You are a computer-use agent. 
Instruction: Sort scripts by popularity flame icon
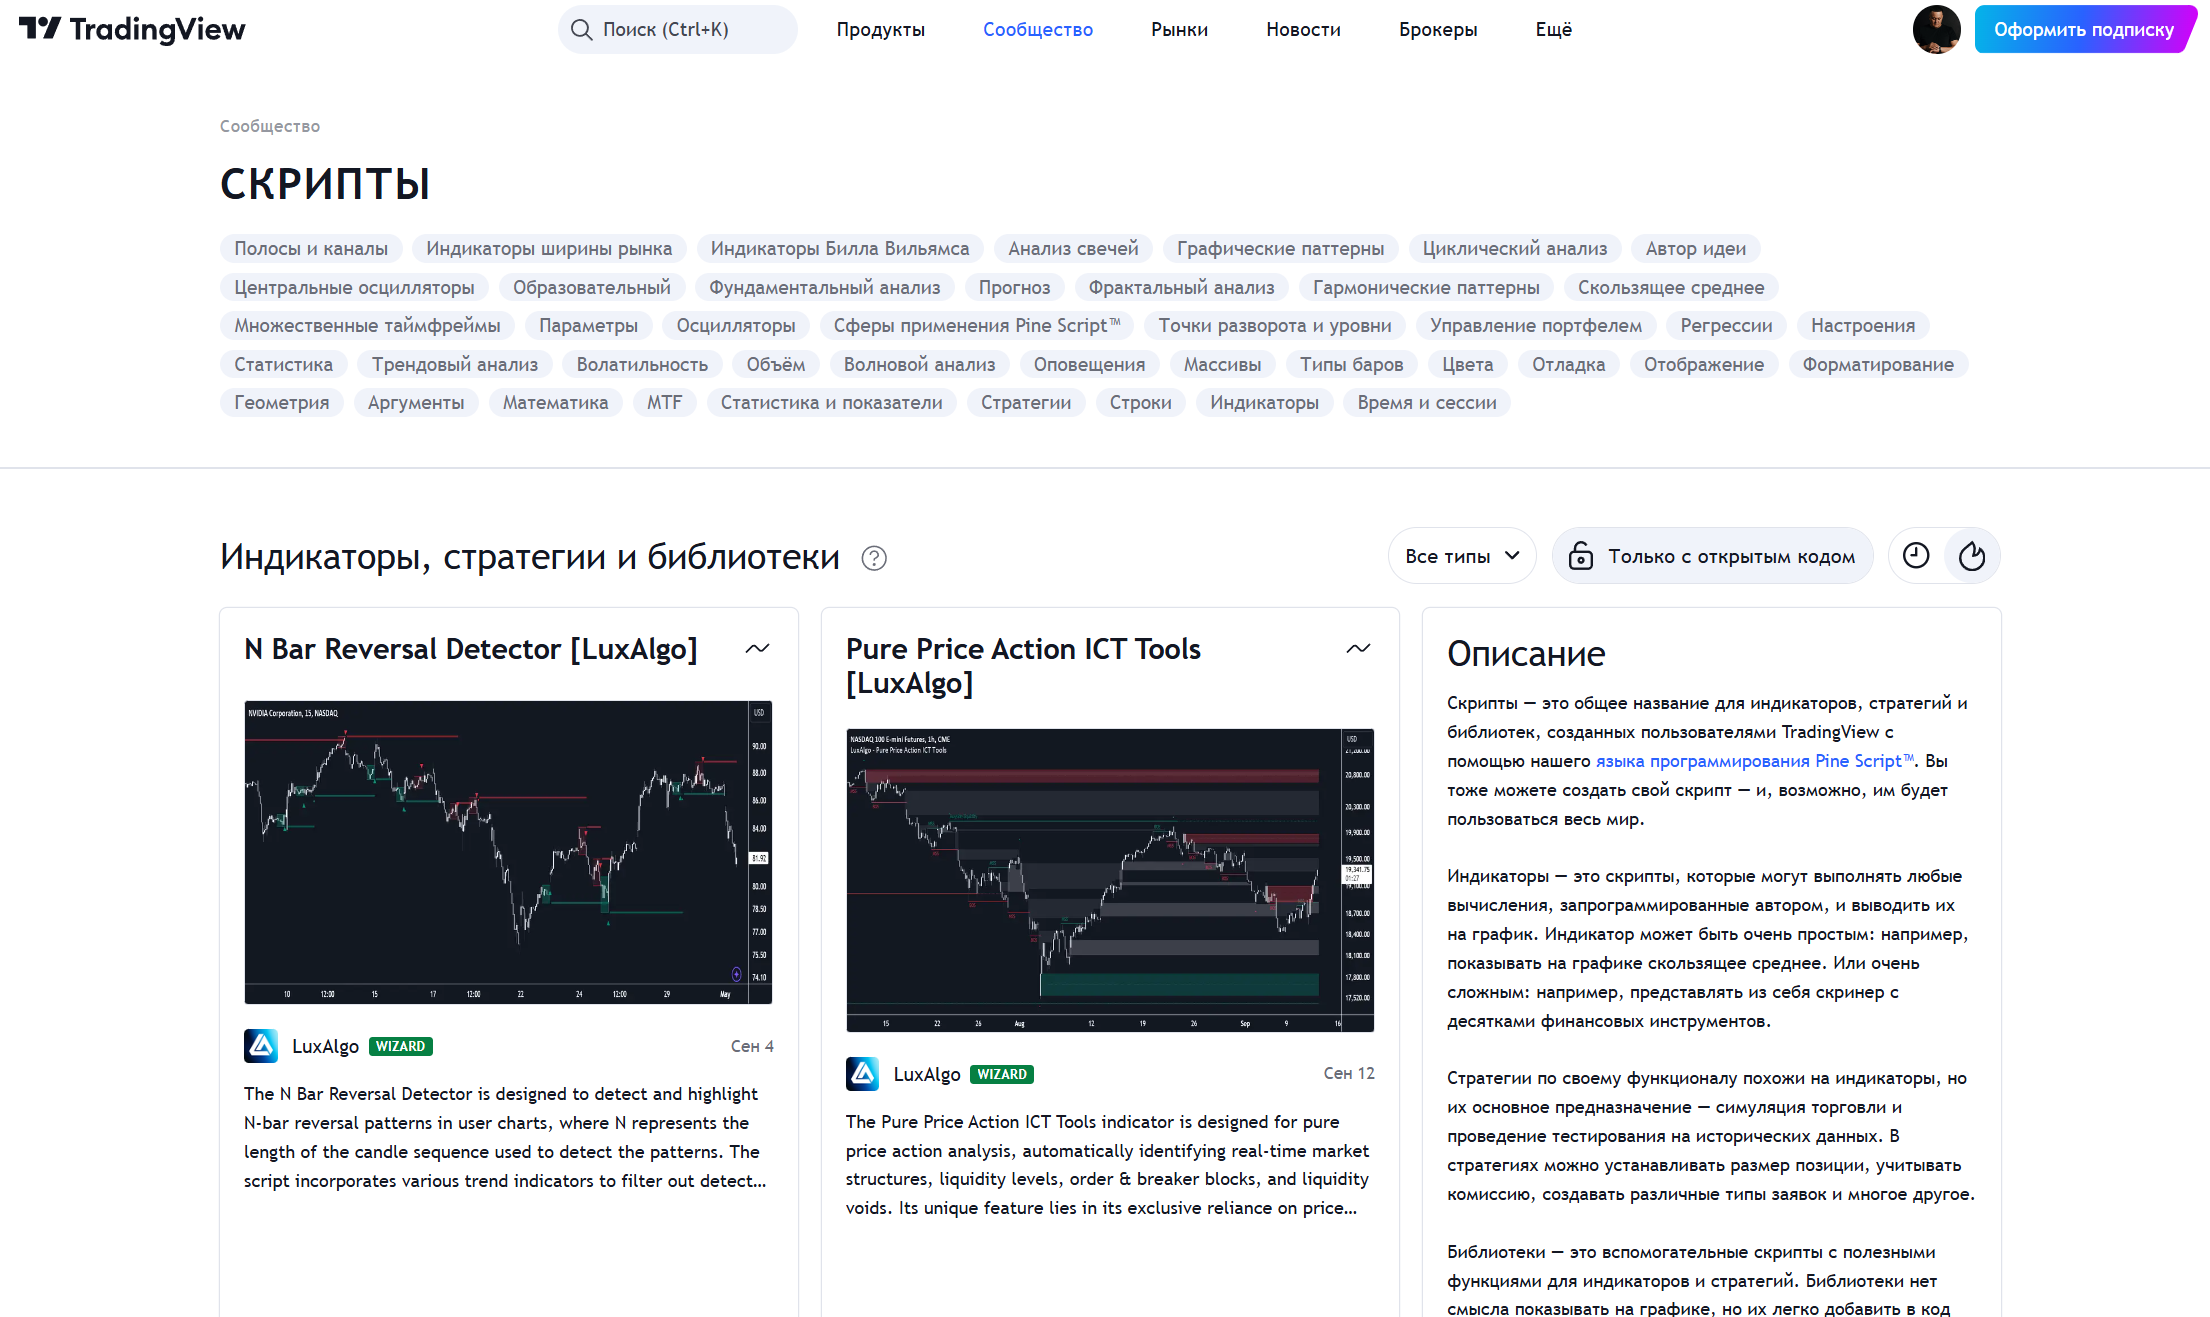1972,556
